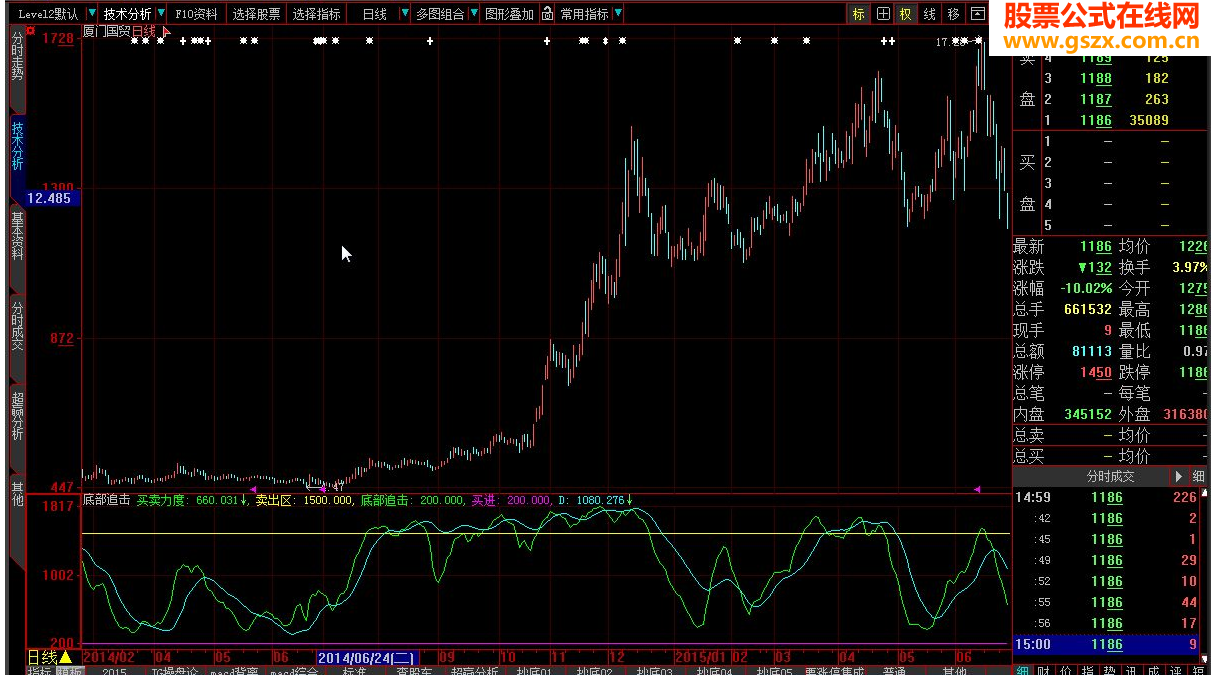Click the 12.485 price label on axis

coord(51,198)
